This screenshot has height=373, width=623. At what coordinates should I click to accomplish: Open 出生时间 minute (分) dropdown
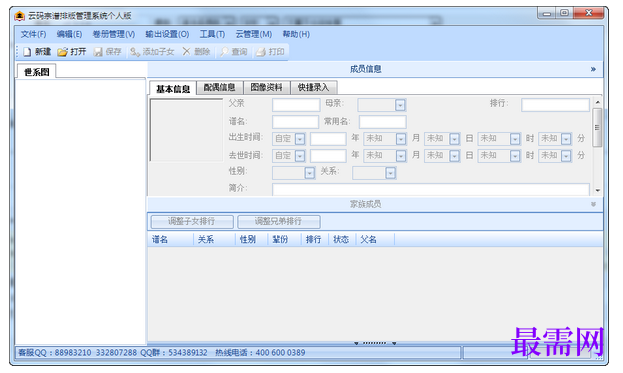pyautogui.click(x=566, y=139)
